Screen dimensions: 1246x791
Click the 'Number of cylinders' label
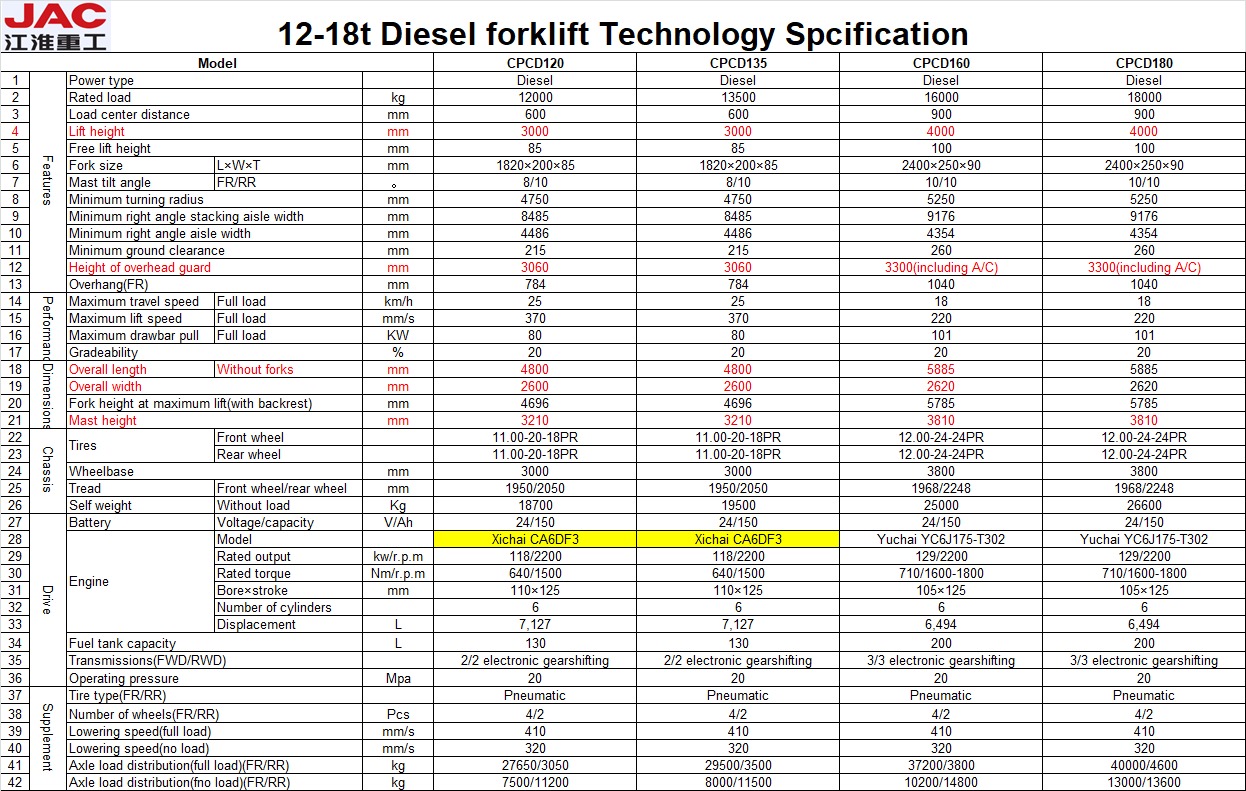pyautogui.click(x=274, y=608)
